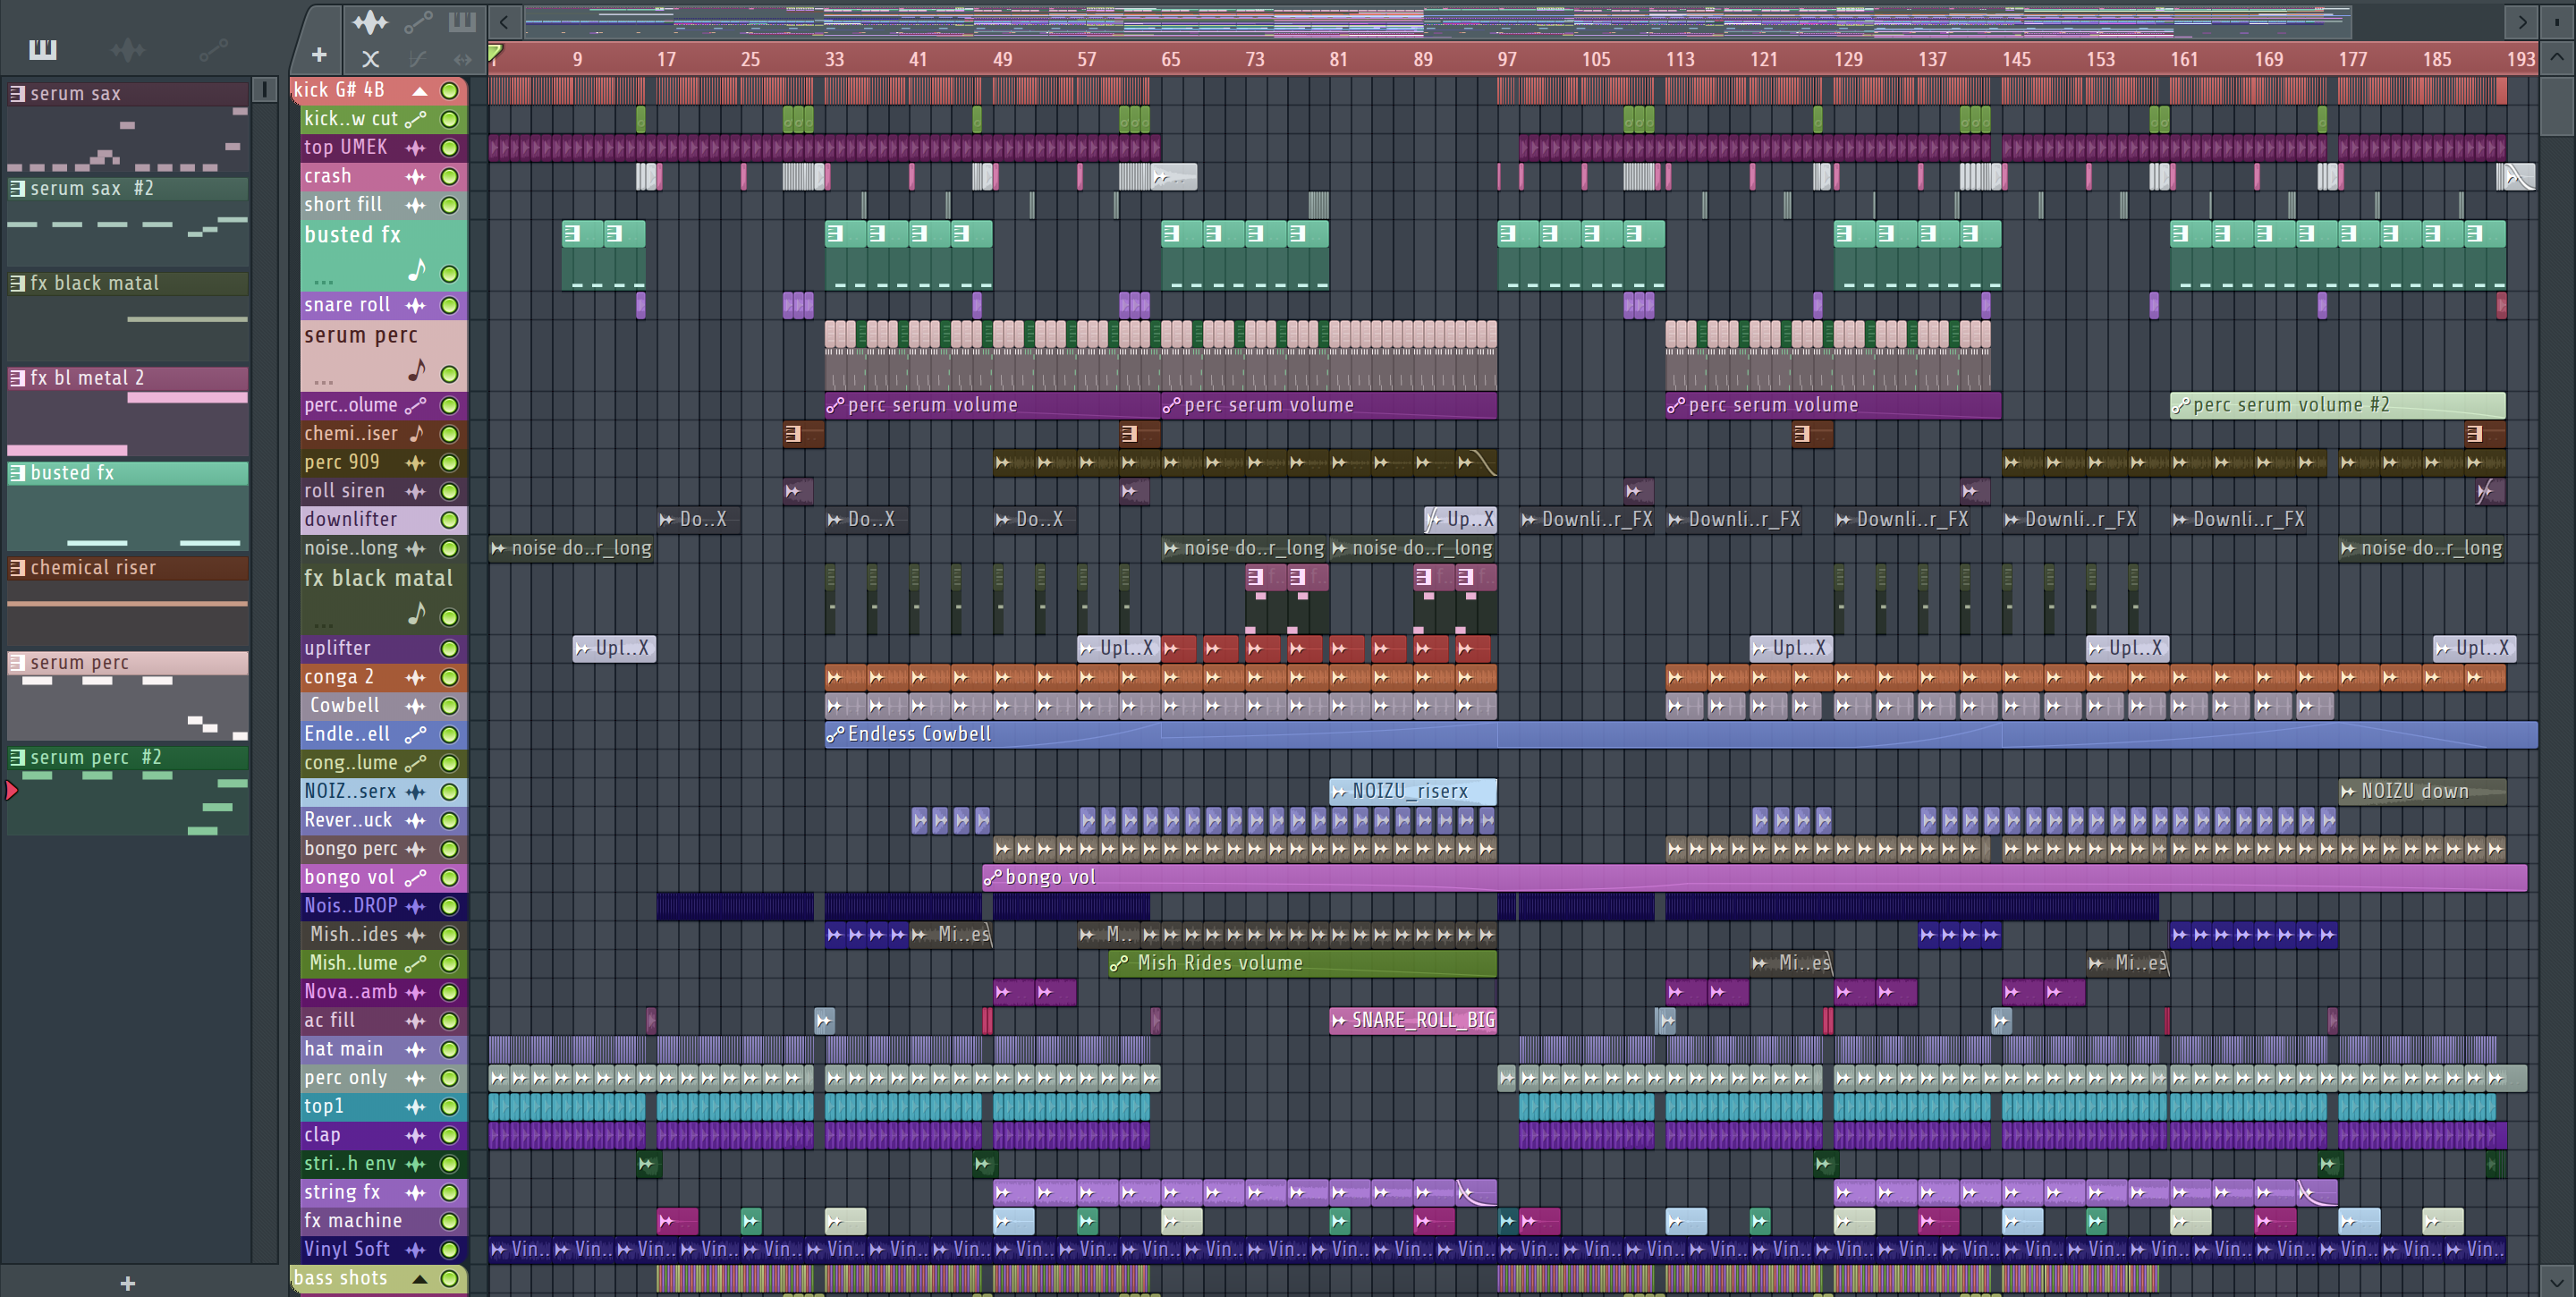
Task: Click the vertical scrollbar thumb
Action: coord(2557,106)
